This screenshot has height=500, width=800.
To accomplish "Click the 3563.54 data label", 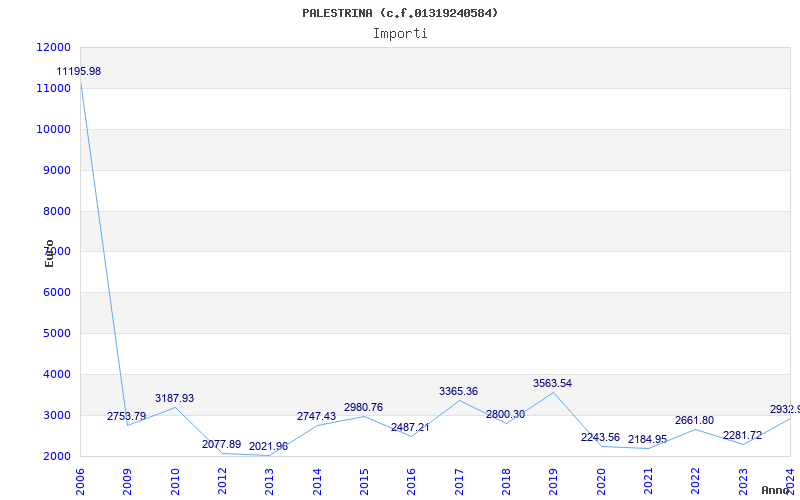I will pos(553,383).
